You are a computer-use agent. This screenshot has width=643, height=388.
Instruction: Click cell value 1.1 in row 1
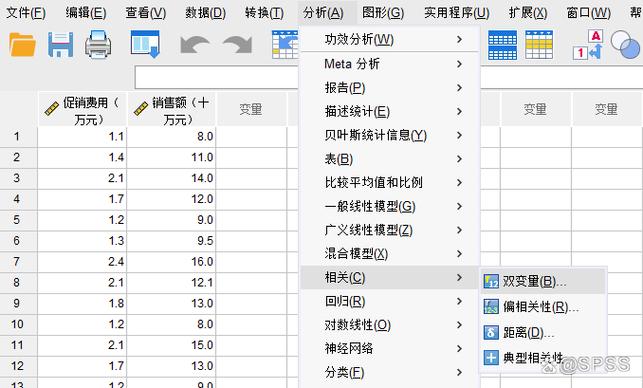[82, 136]
